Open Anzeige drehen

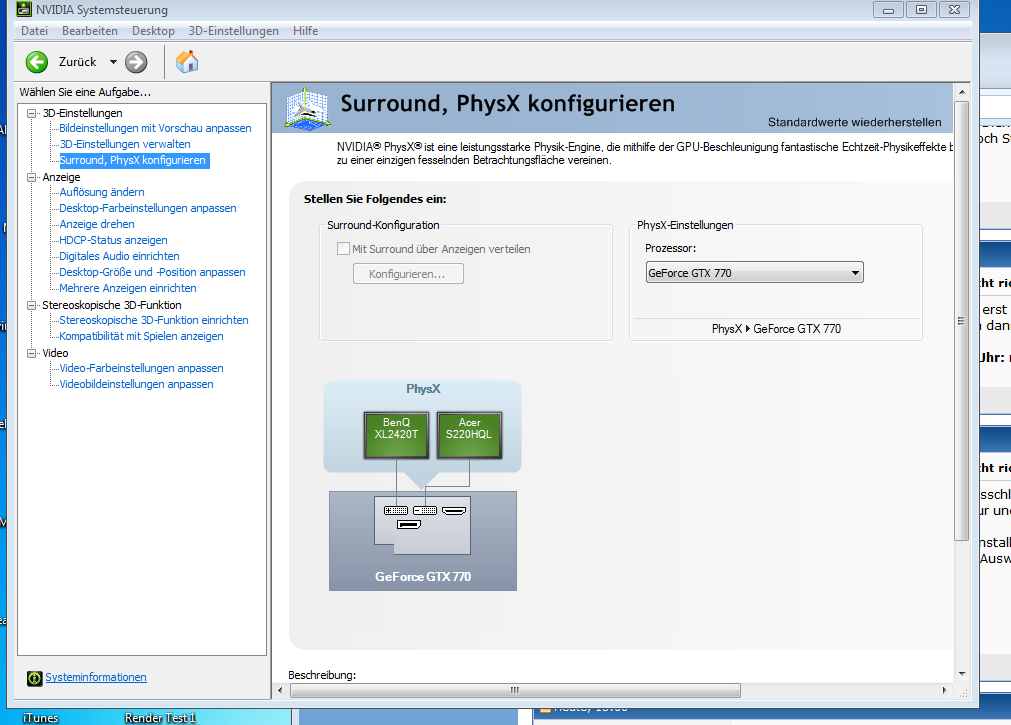97,224
